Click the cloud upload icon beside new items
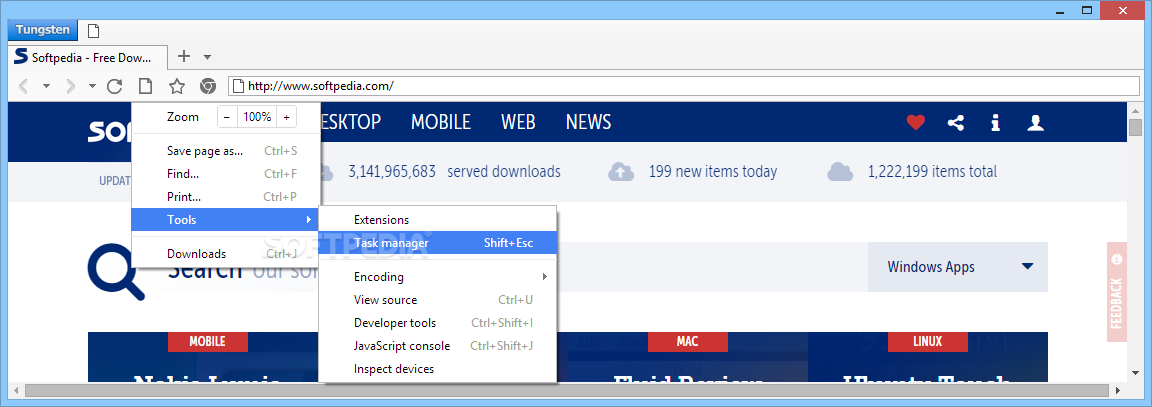Viewport: 1152px width, 407px height. [622, 172]
